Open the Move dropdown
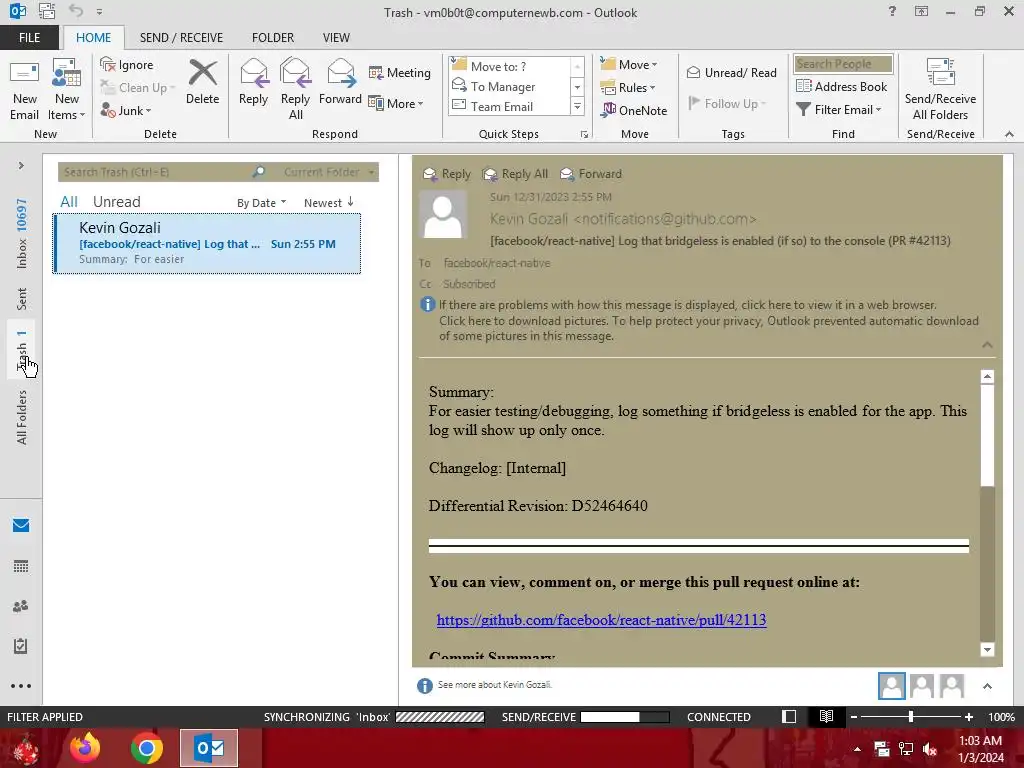Screen dimensions: 1024x768 tap(629, 65)
